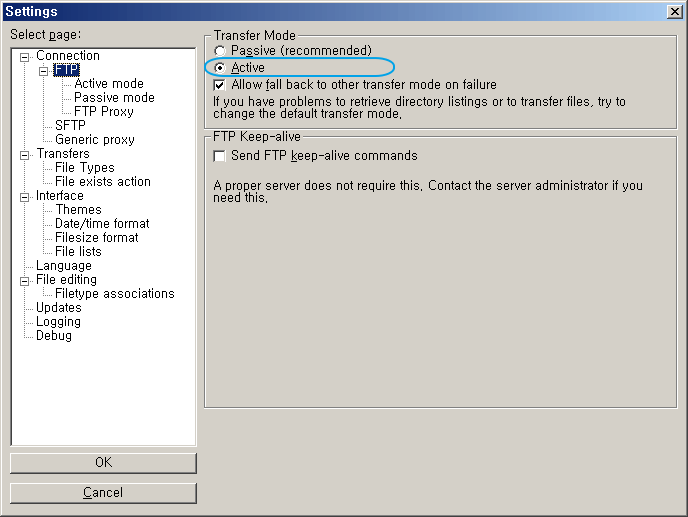Viewport: 688px width, 517px height.
Task: Open the File lists page
Action: (78, 251)
